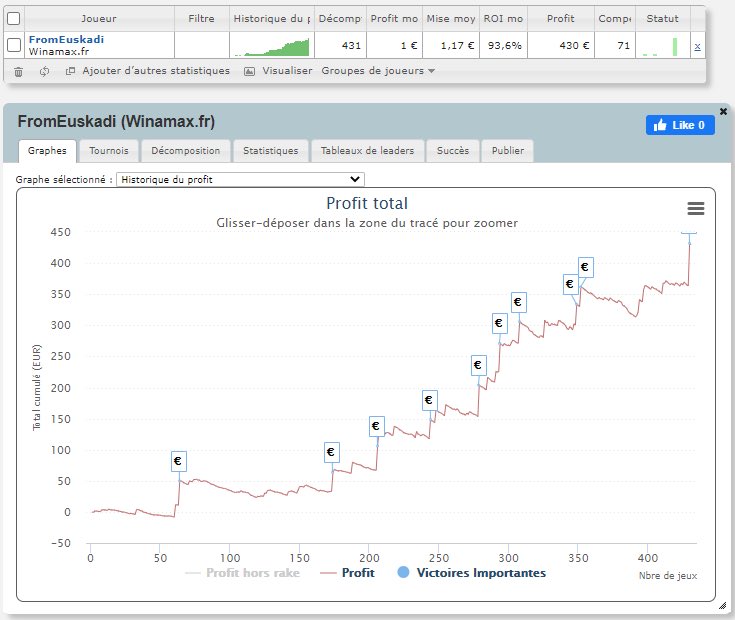Open Graphe sélectionné dropdown

coord(240,179)
